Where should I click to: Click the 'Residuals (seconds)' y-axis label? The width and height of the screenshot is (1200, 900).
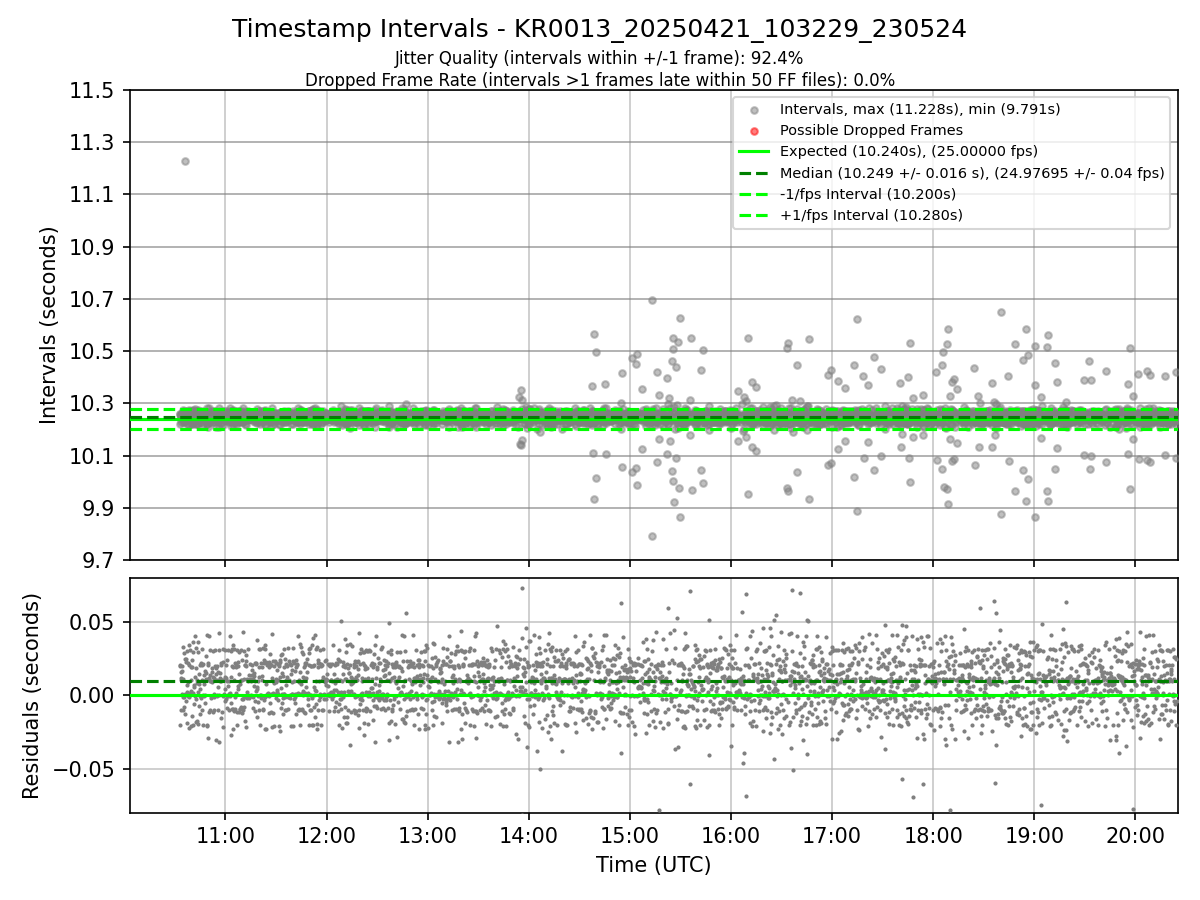pyautogui.click(x=31, y=696)
